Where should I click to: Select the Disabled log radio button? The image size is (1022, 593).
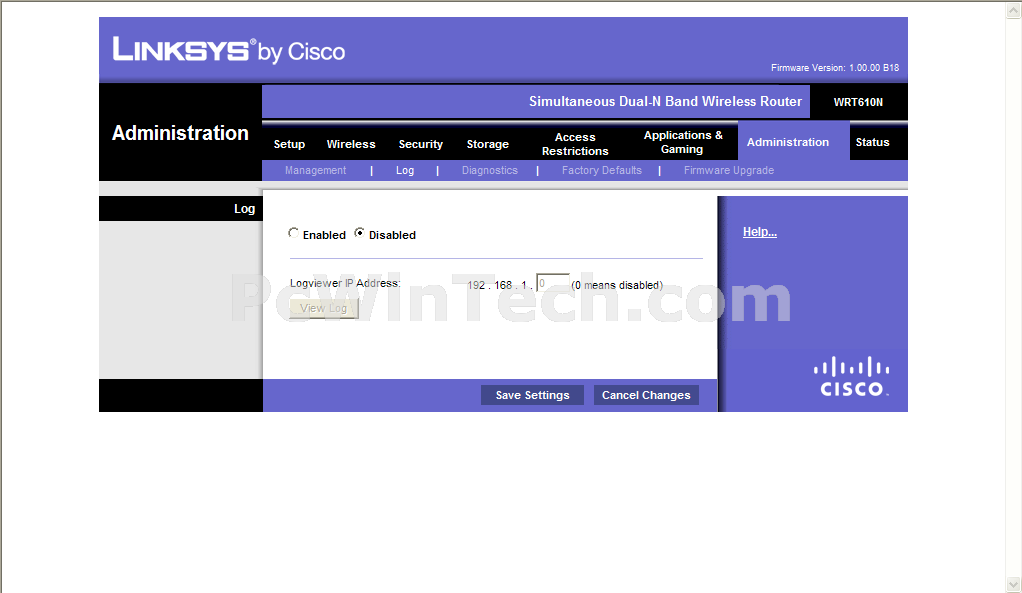pos(359,233)
